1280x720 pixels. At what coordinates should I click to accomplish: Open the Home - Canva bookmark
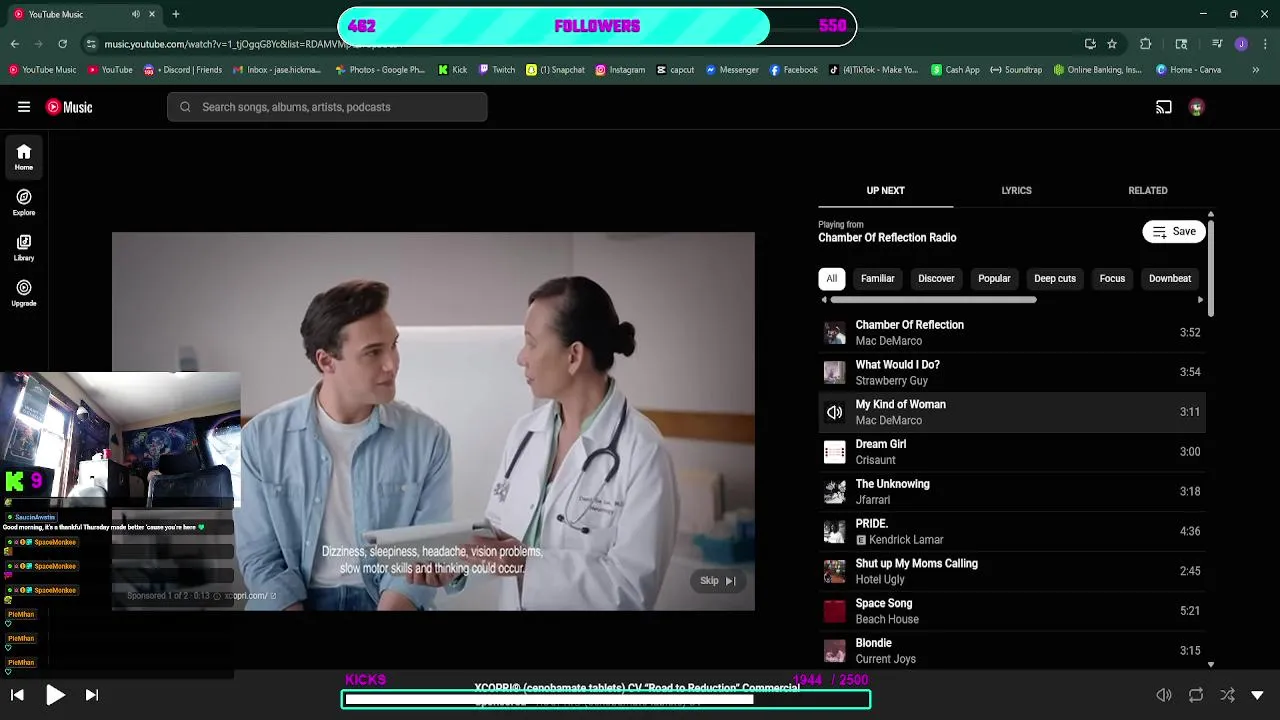(x=1189, y=70)
